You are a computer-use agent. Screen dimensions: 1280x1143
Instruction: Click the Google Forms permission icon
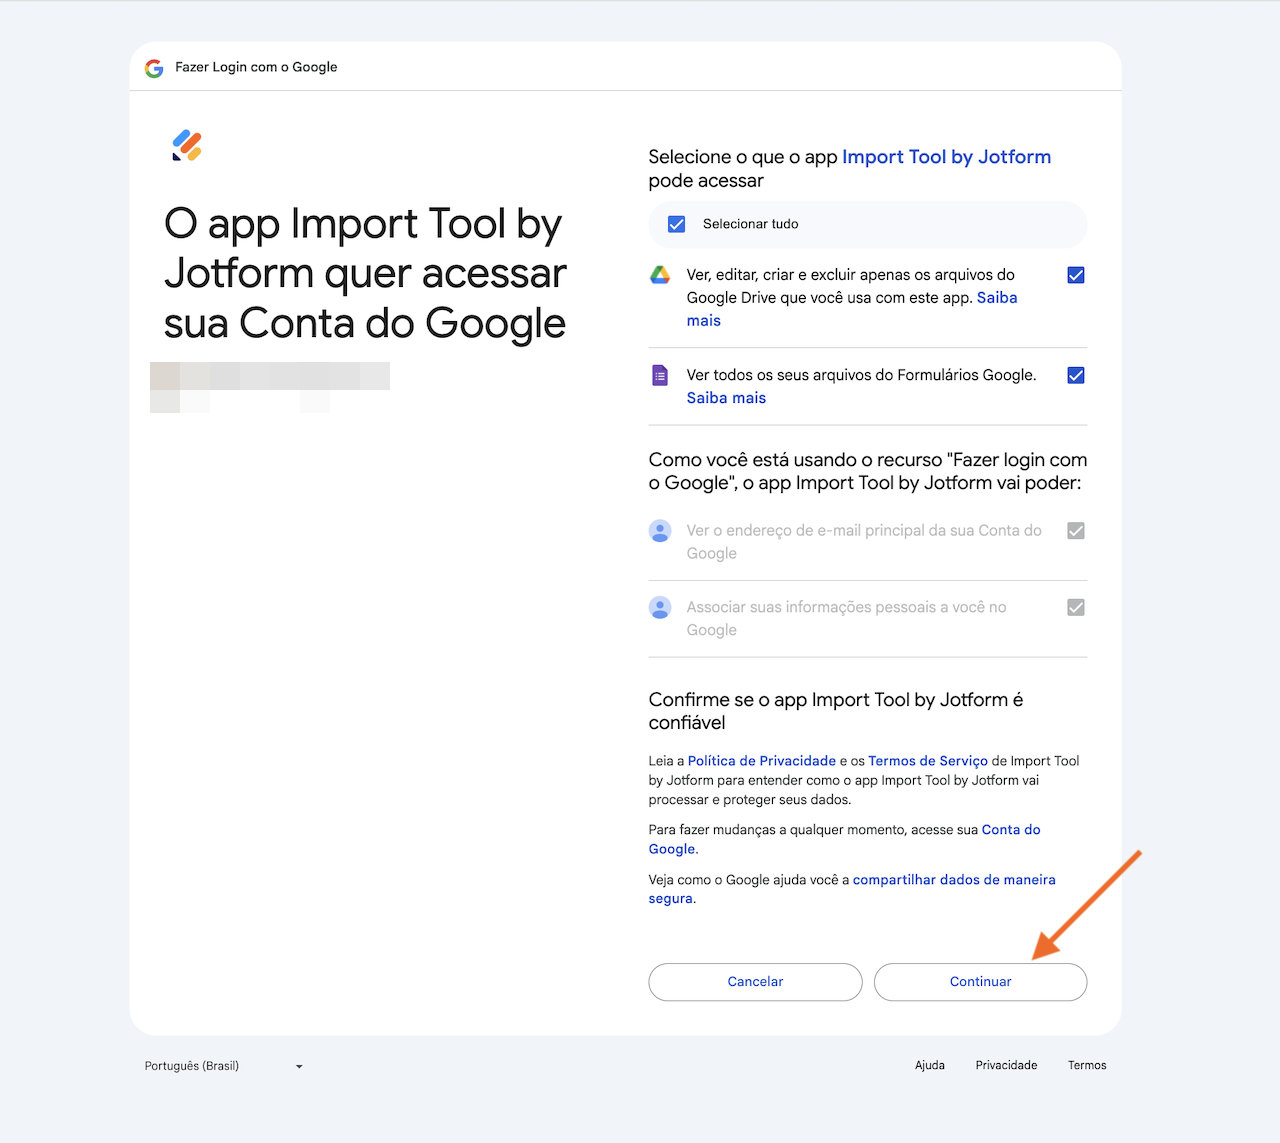coord(660,375)
